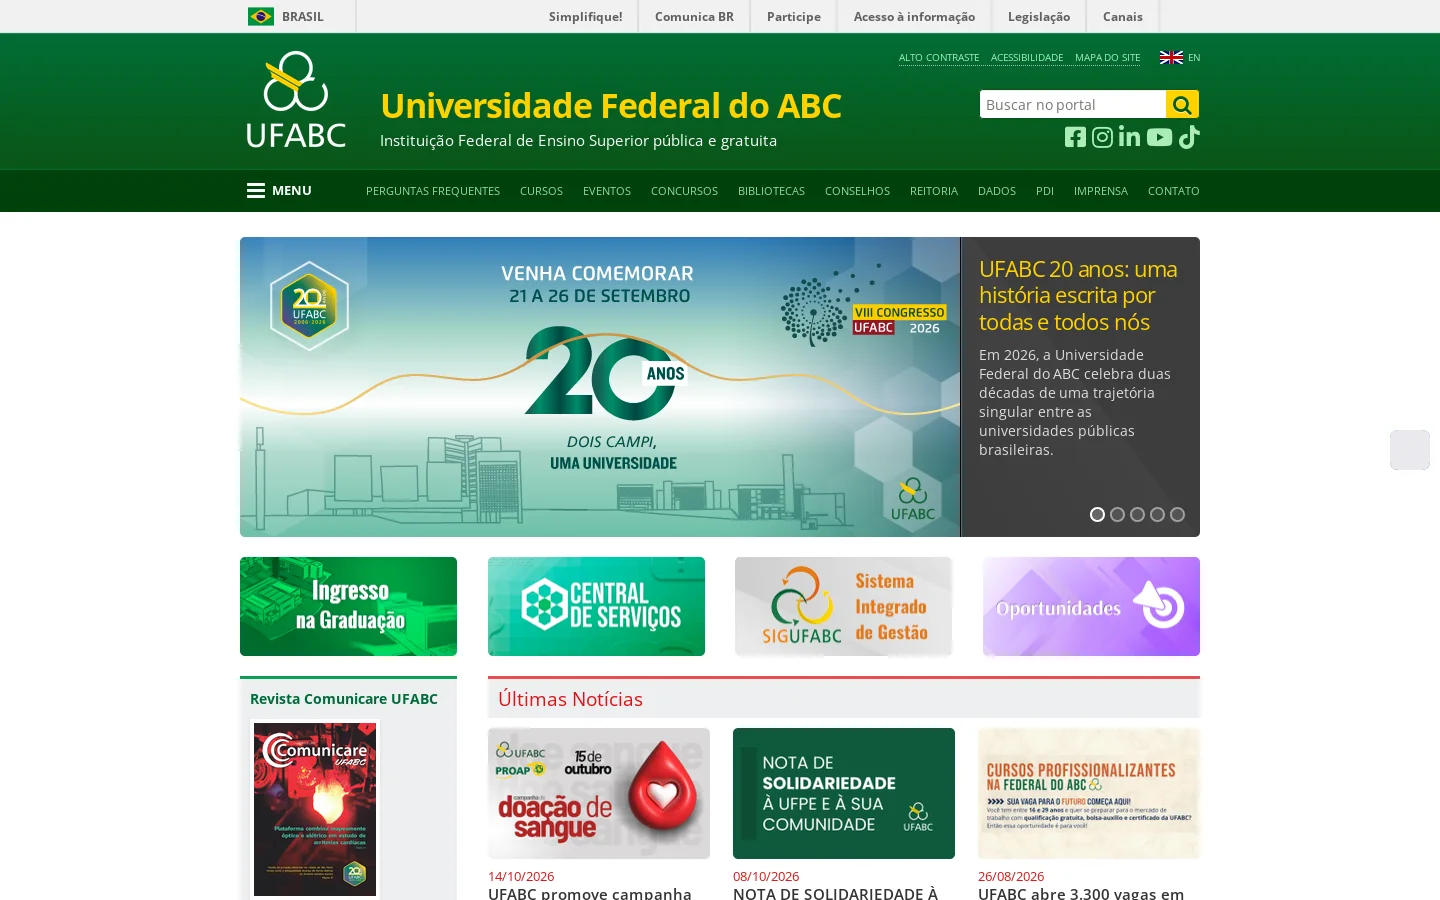Open Contato in navigation bar
The image size is (1440, 900).
[1173, 191]
